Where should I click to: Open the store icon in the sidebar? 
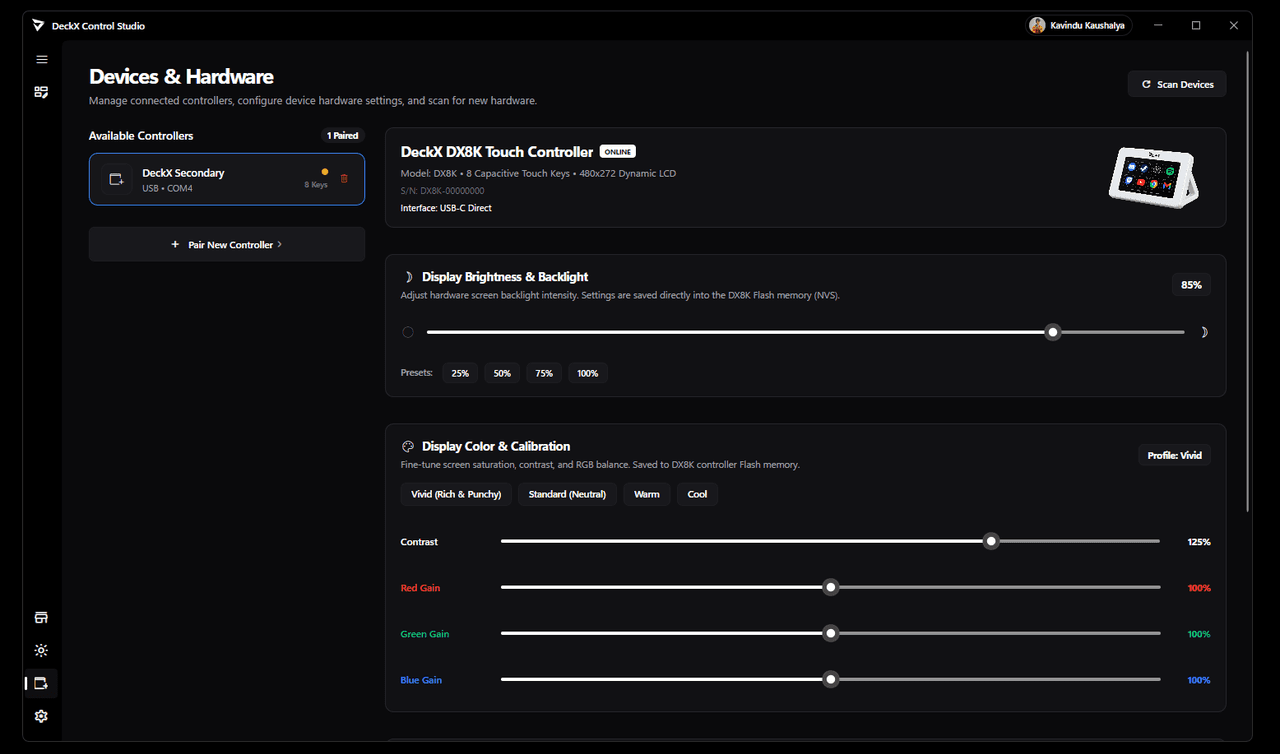41,618
